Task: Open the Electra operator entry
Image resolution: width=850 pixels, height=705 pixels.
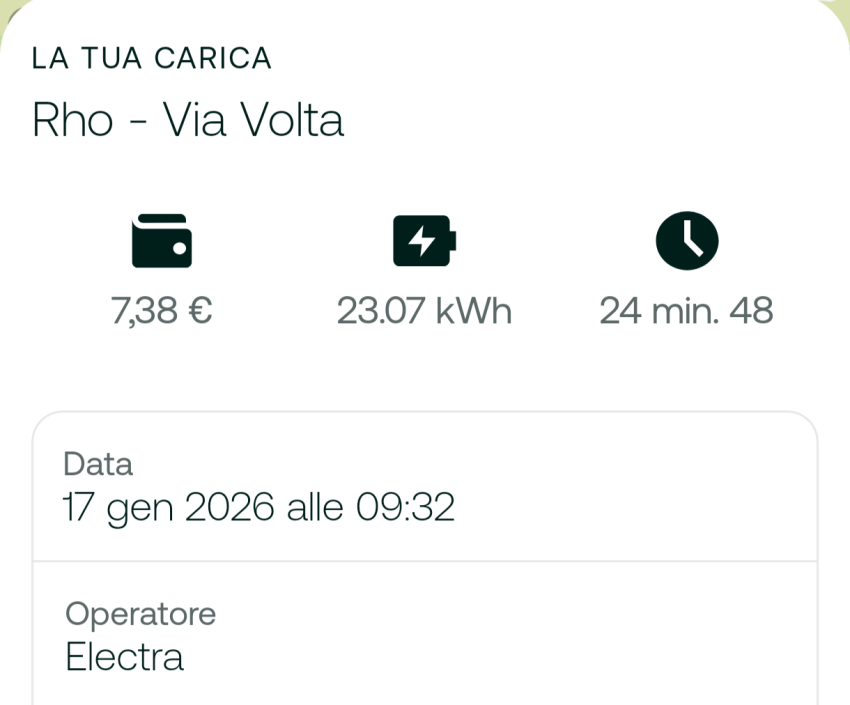Action: point(124,657)
